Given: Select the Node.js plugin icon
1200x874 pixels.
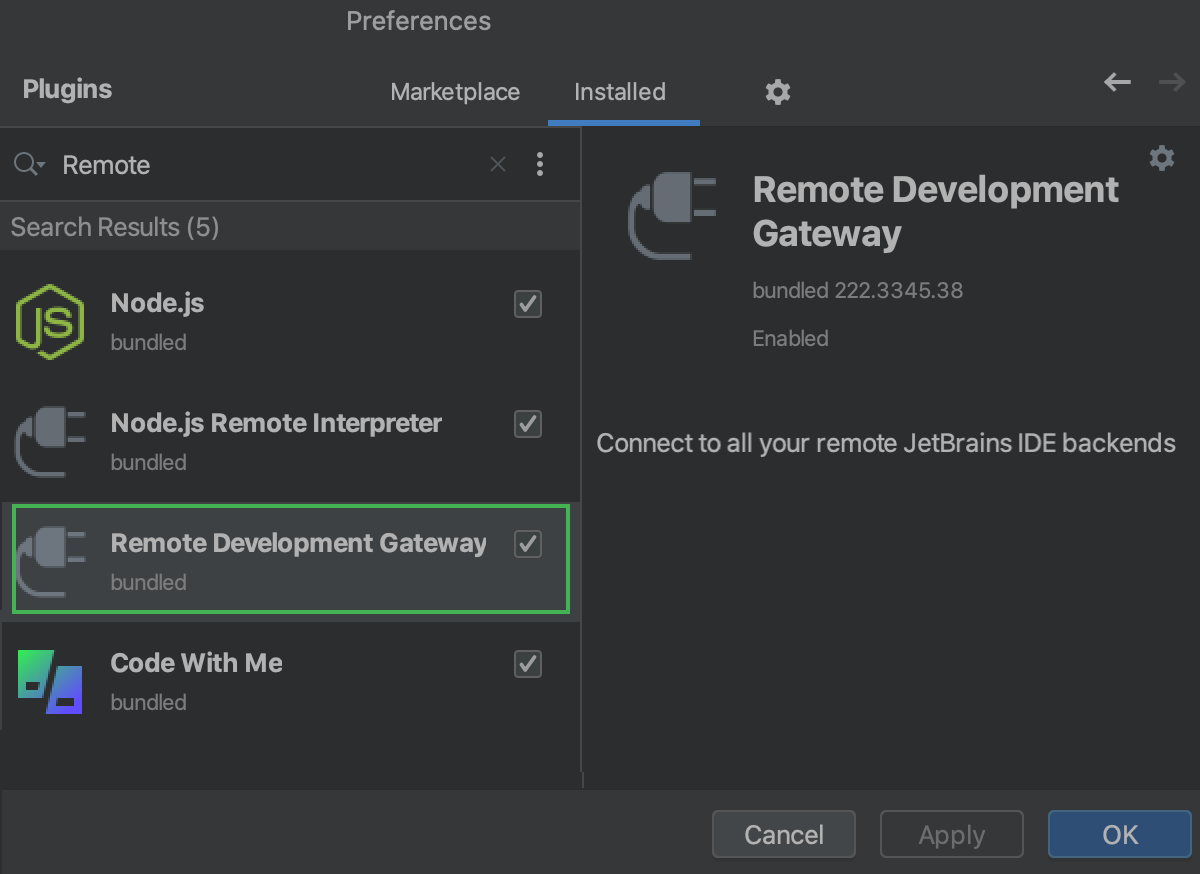Looking at the screenshot, I should (50, 320).
